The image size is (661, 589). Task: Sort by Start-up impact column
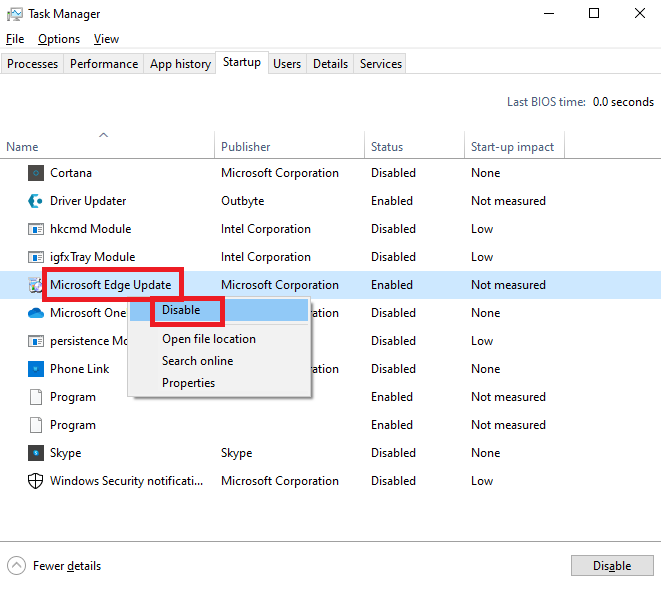[512, 147]
